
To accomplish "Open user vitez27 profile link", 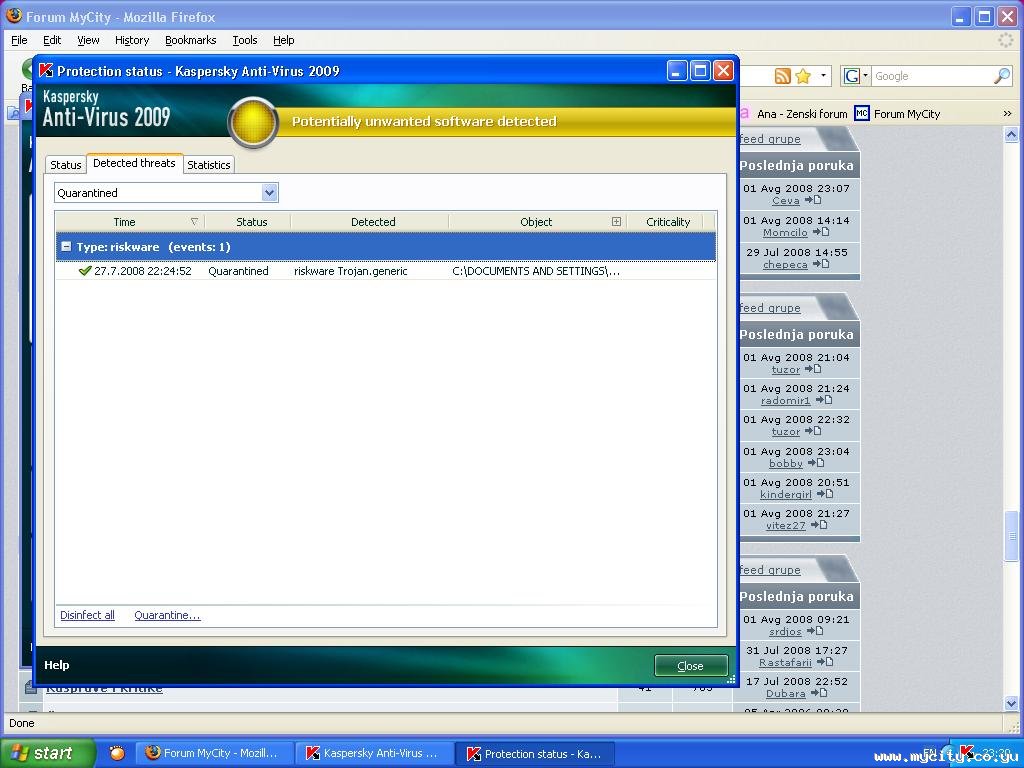I will click(786, 525).
